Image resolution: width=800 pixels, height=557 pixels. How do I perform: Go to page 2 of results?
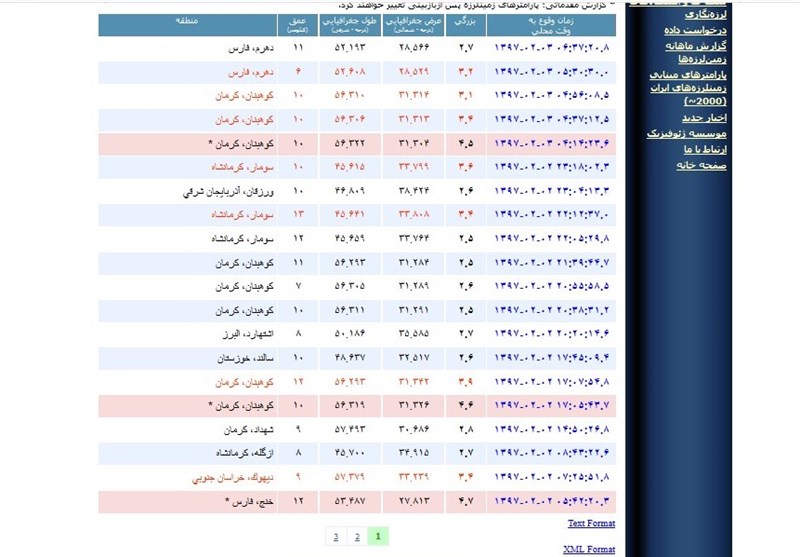tap(355, 536)
